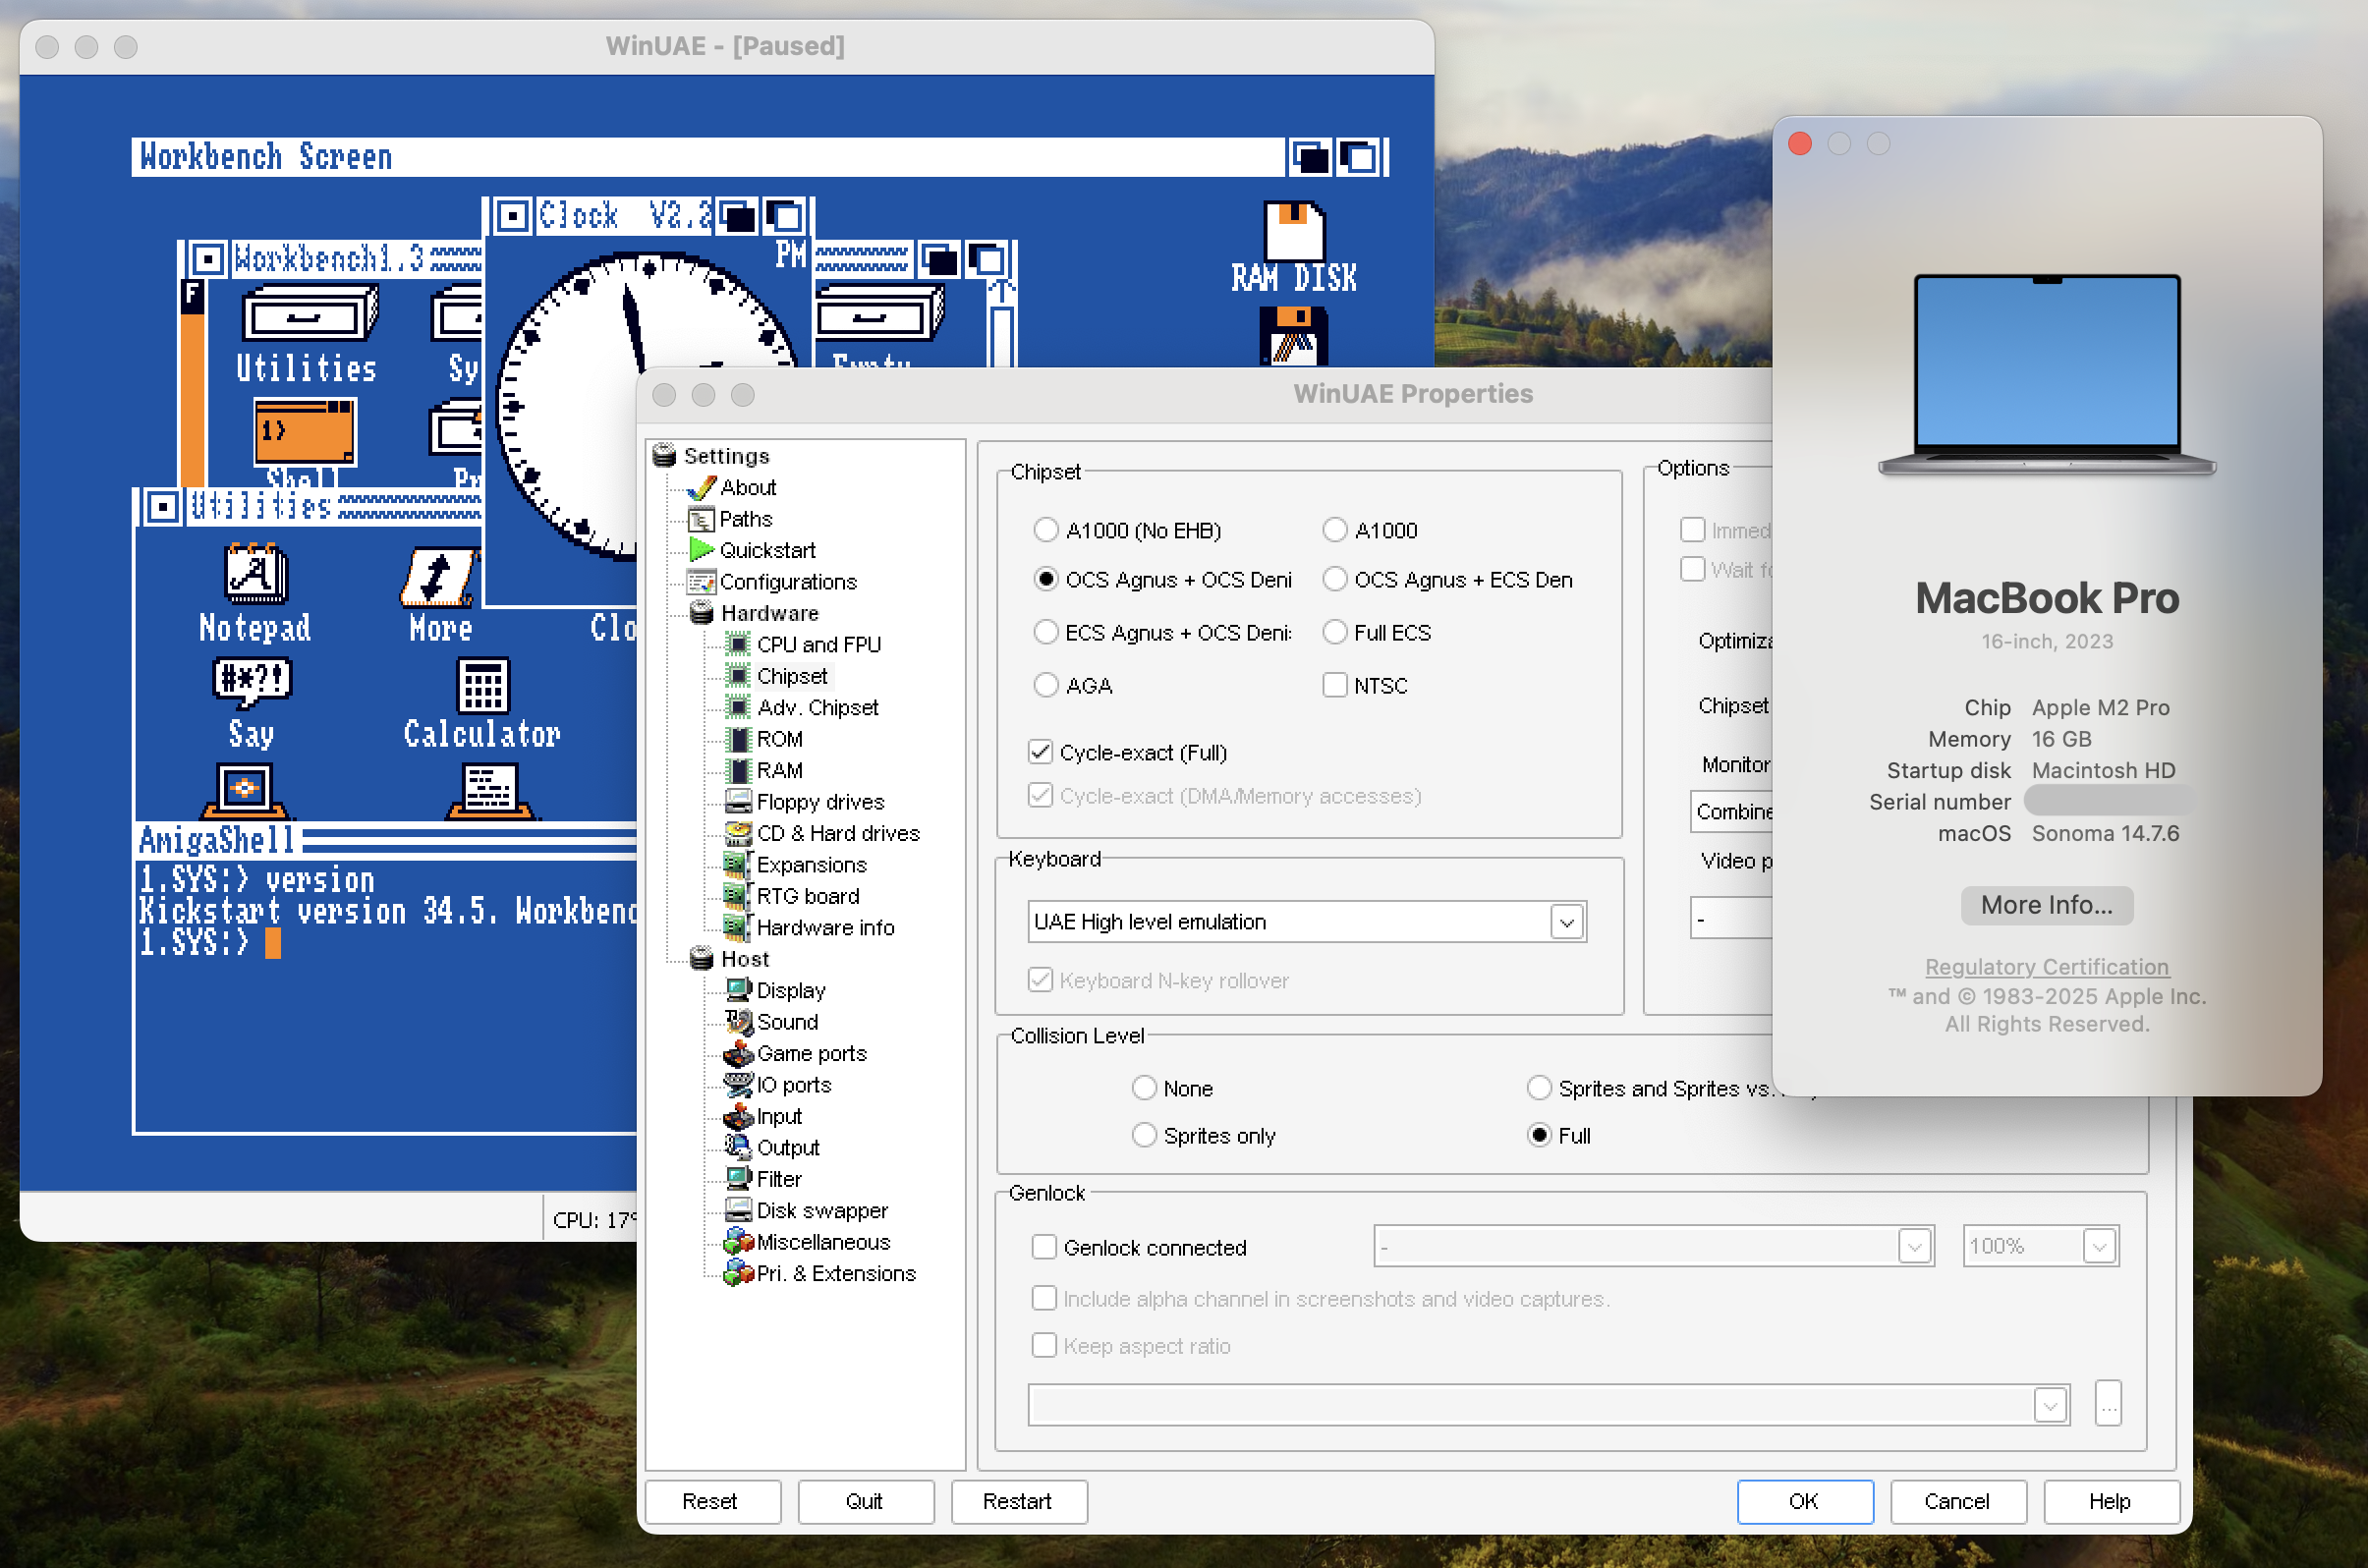Click the Restart button

coord(1019,1501)
